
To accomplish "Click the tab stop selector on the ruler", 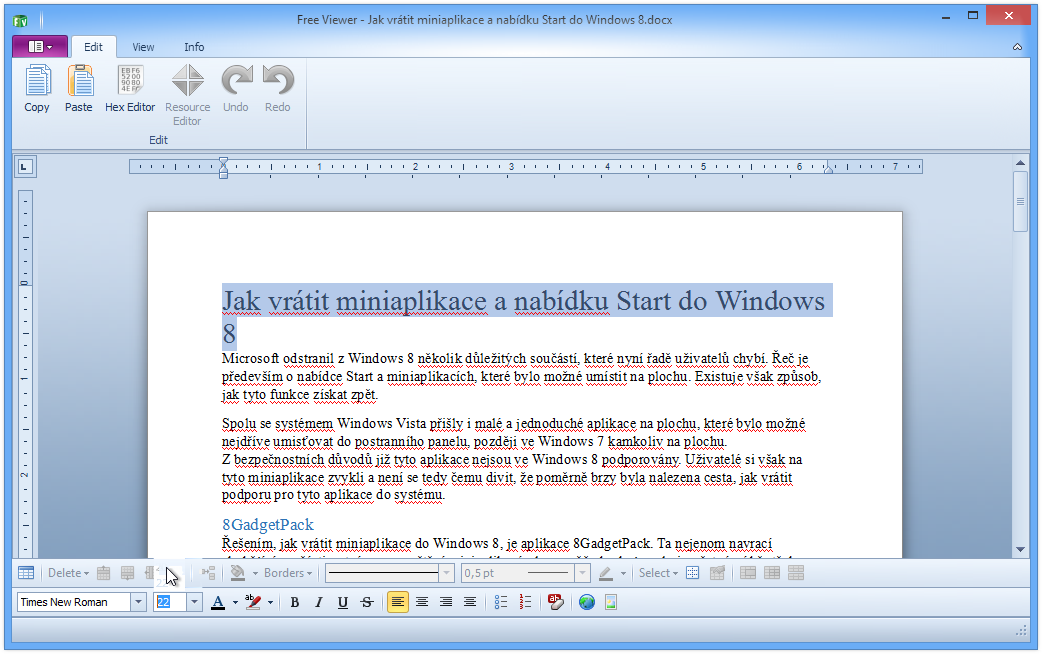I will click(25, 167).
